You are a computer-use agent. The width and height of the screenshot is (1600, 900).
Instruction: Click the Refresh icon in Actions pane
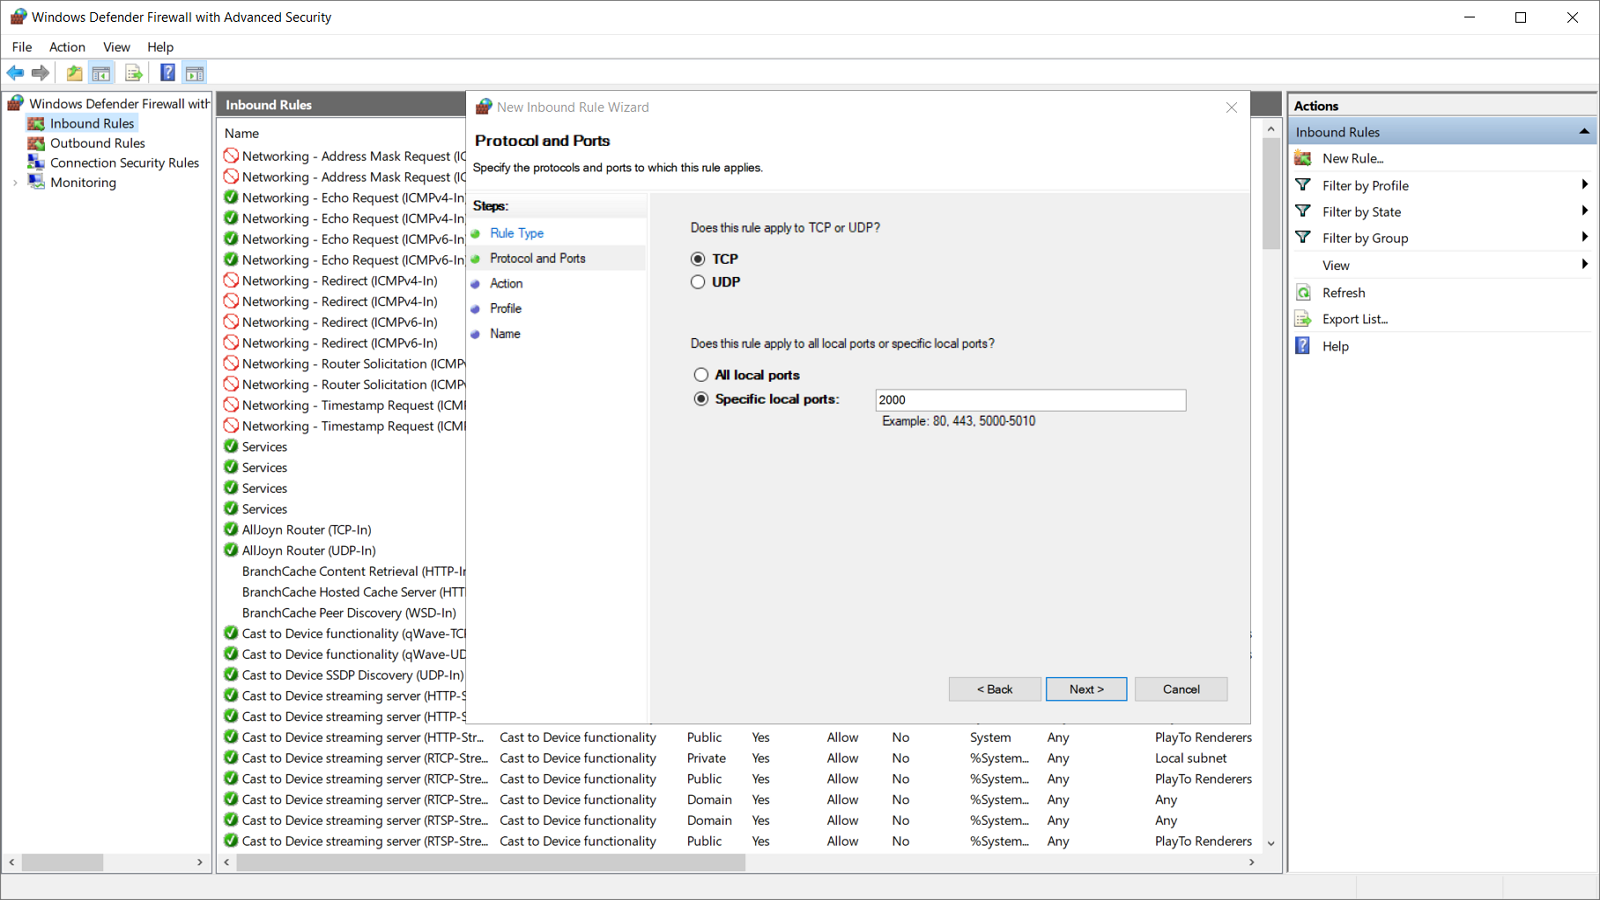1303,292
